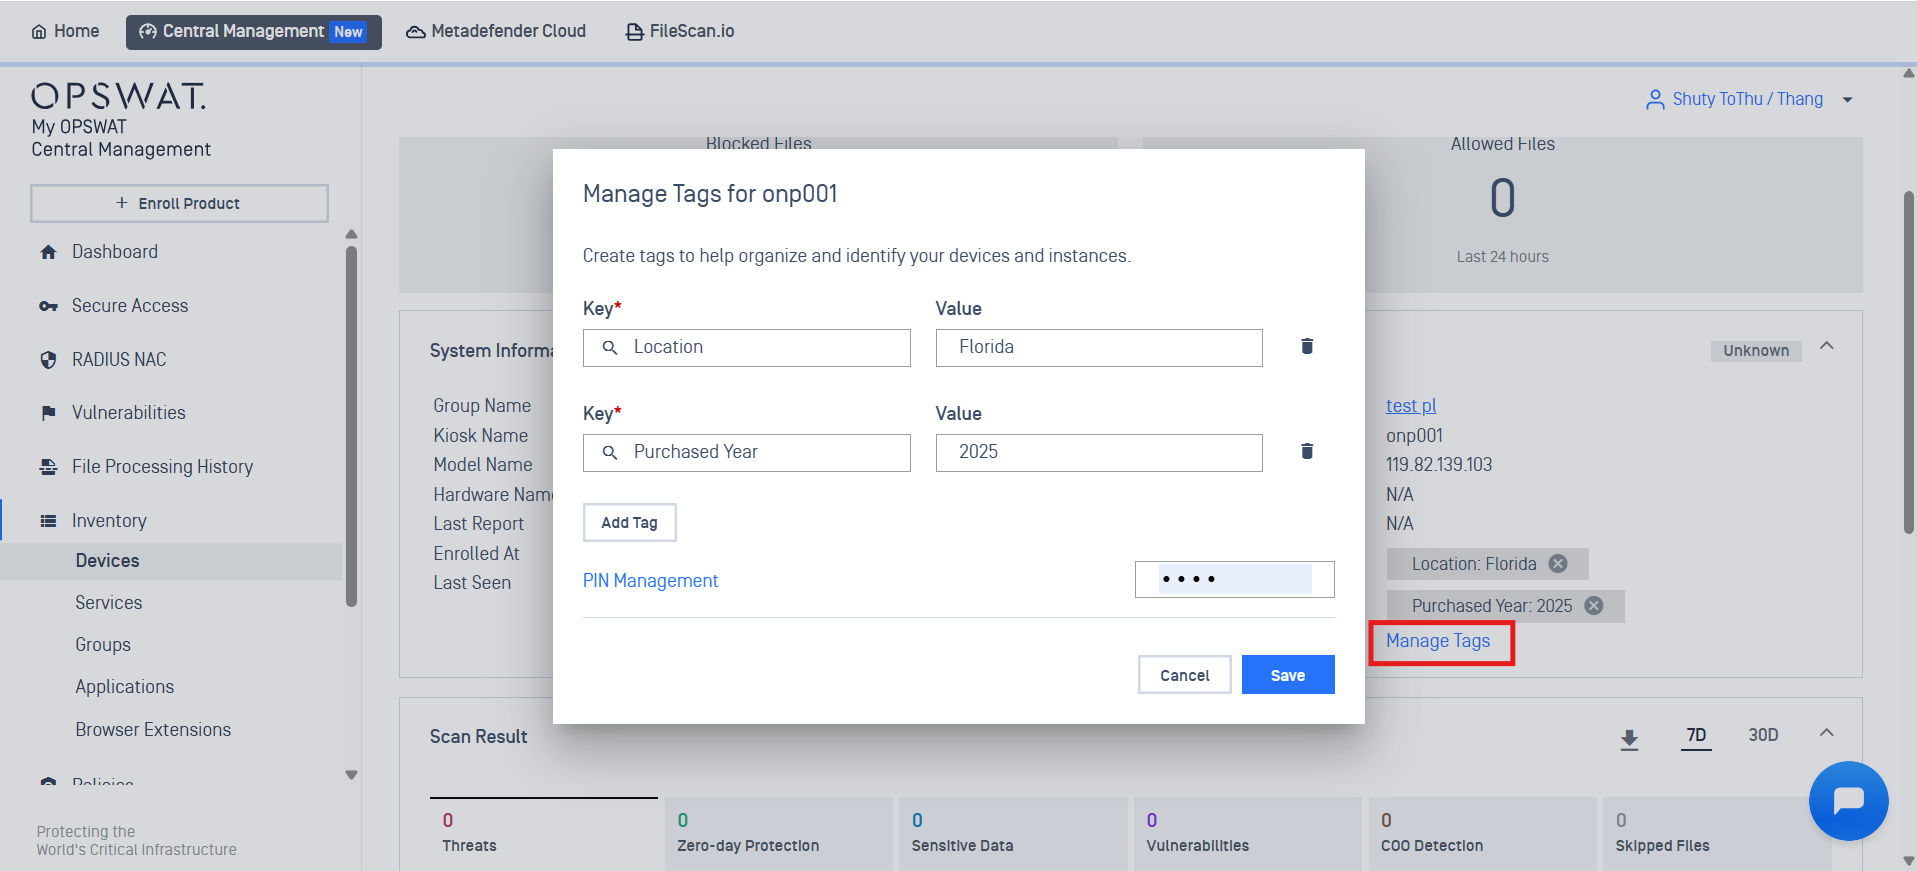Select the scan result Vulnerabilities tab
This screenshot has height=871, width=1917.
point(1248,833)
